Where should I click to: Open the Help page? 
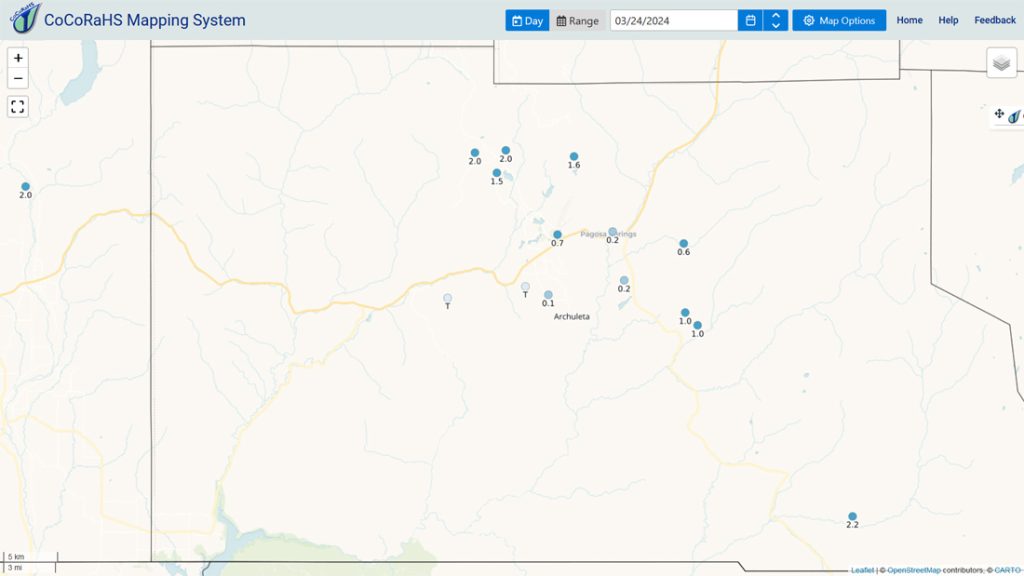948,20
